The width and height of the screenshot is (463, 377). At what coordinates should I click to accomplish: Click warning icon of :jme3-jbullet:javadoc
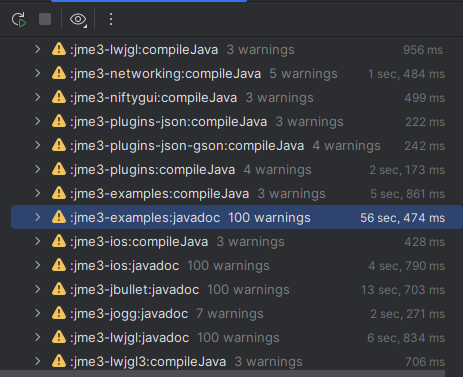pos(59,289)
